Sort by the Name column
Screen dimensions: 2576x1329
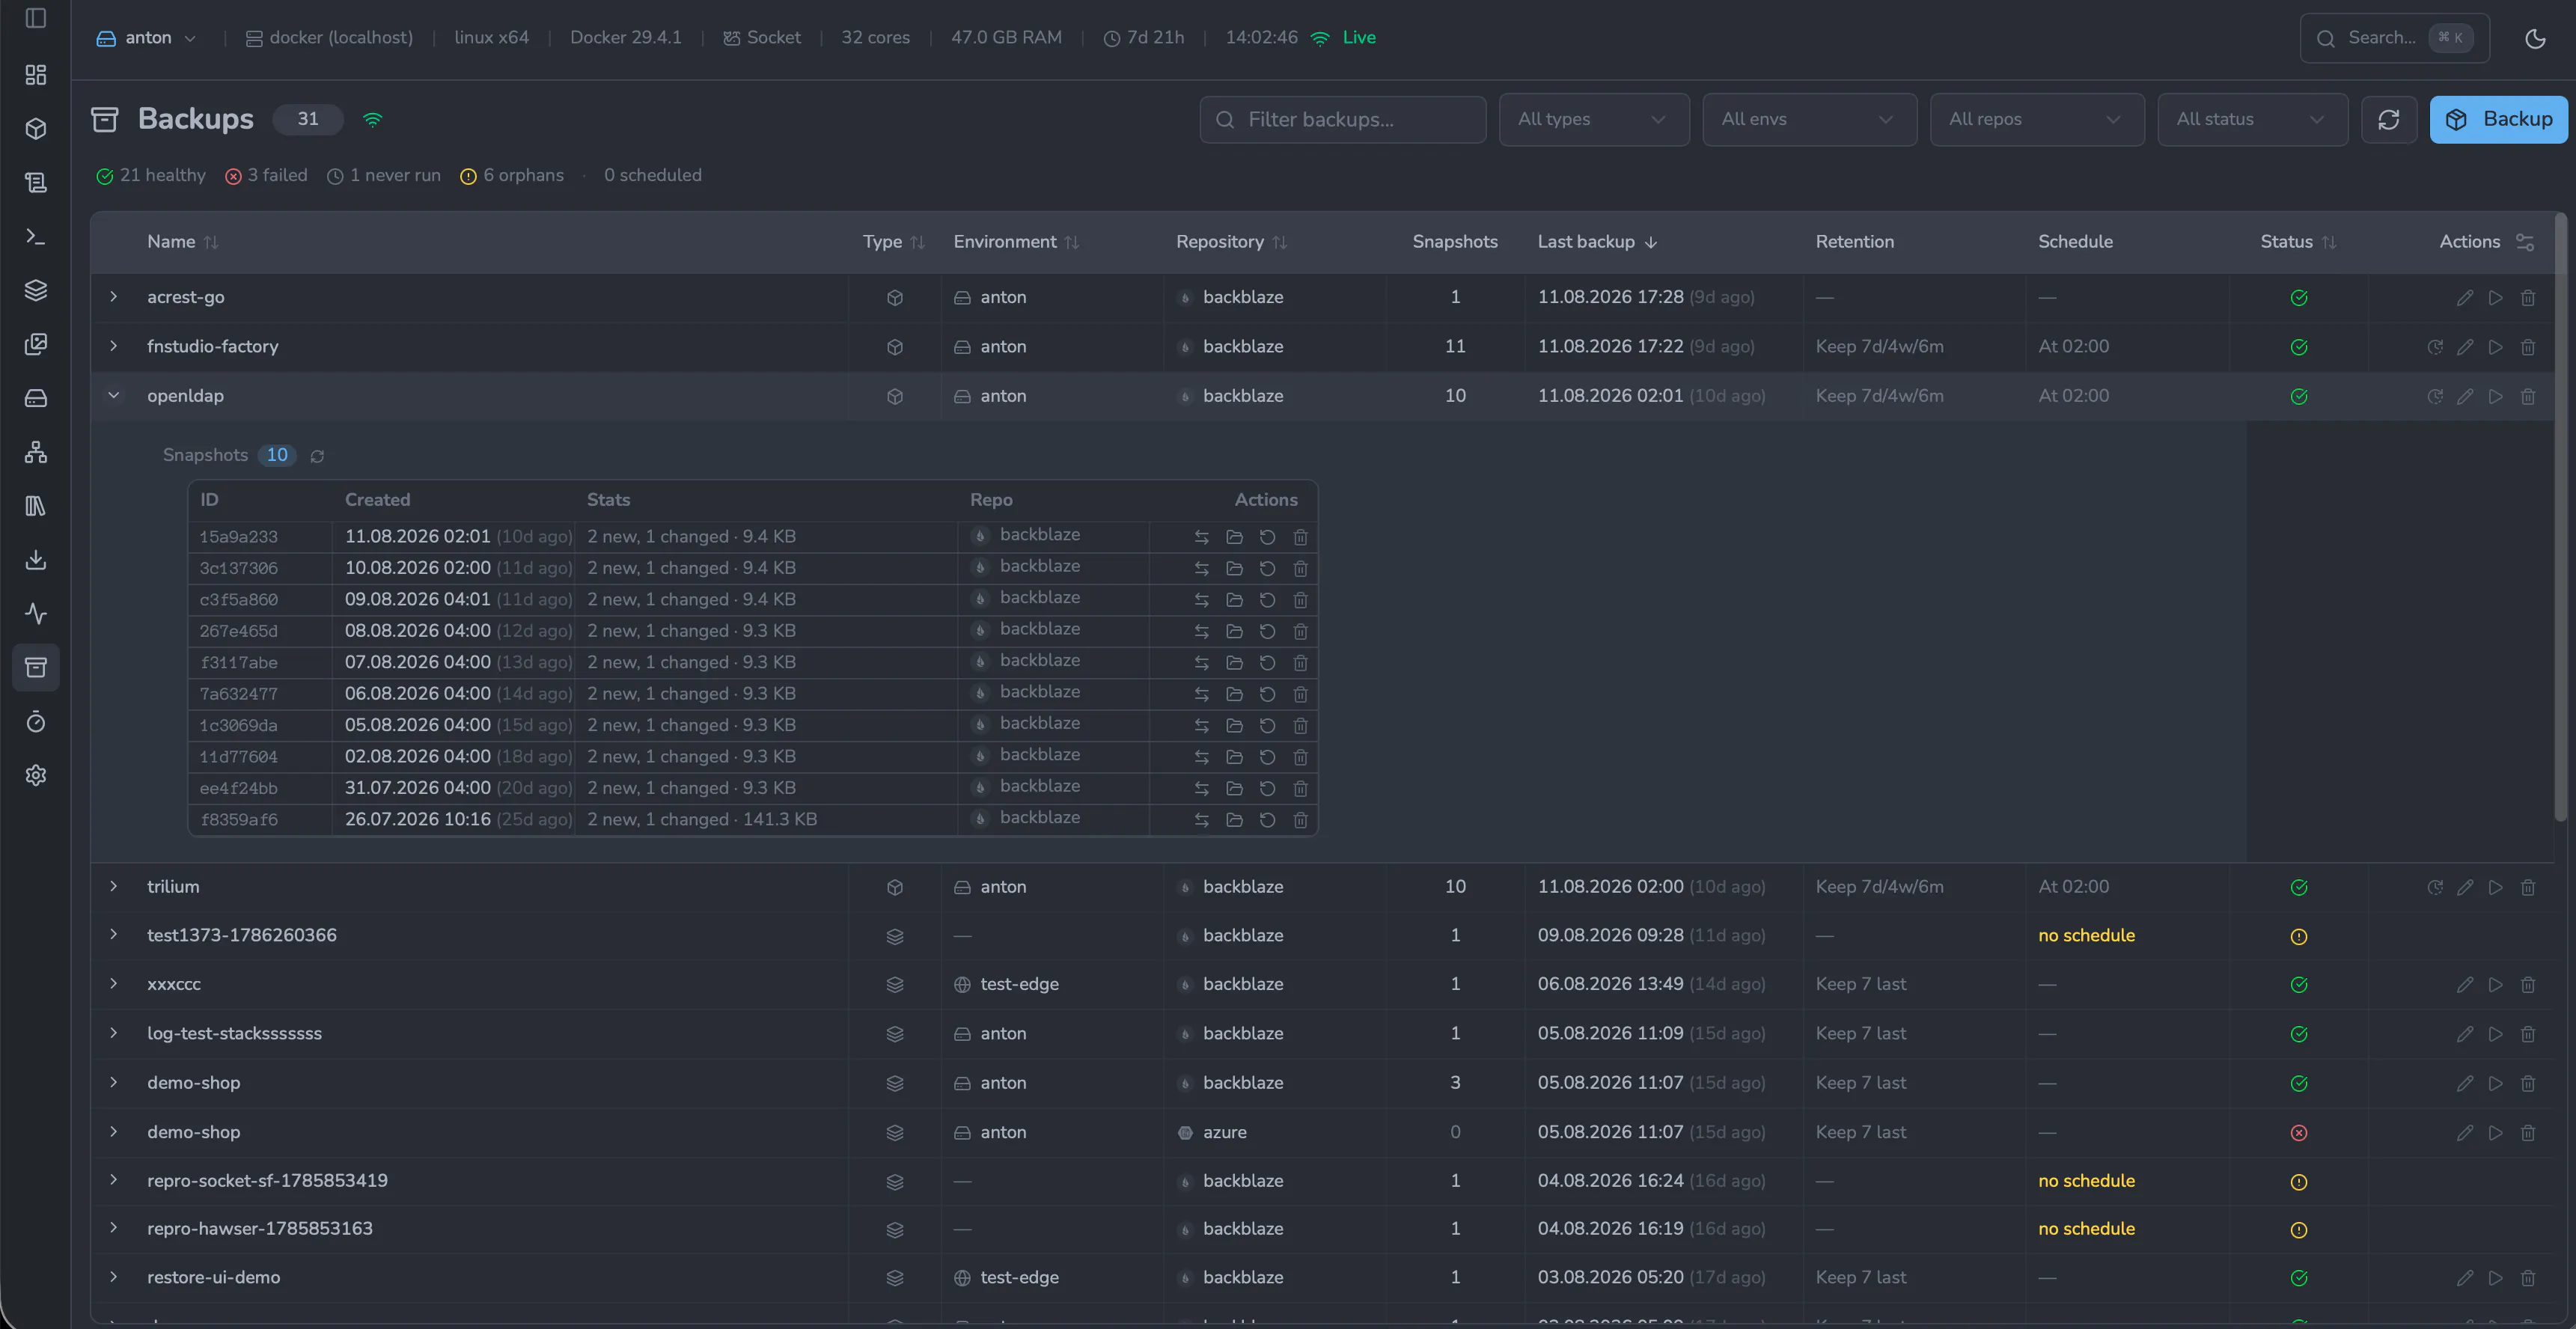(x=182, y=242)
